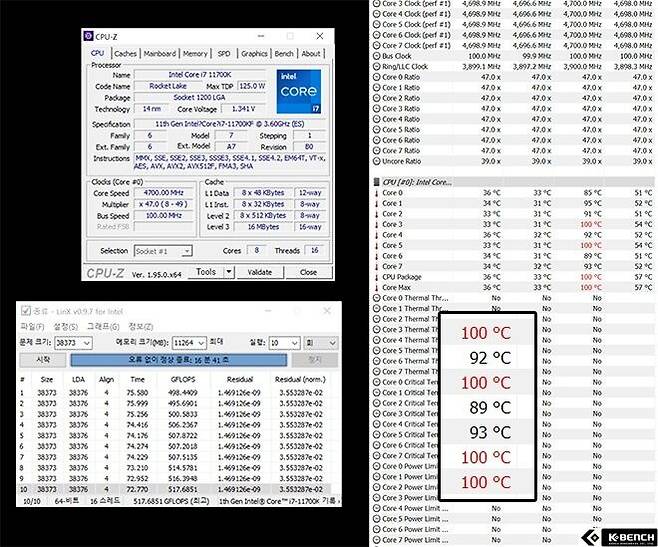
Task: Open the Tools dropdown arrow in CPU-Z
Action: tap(229, 272)
